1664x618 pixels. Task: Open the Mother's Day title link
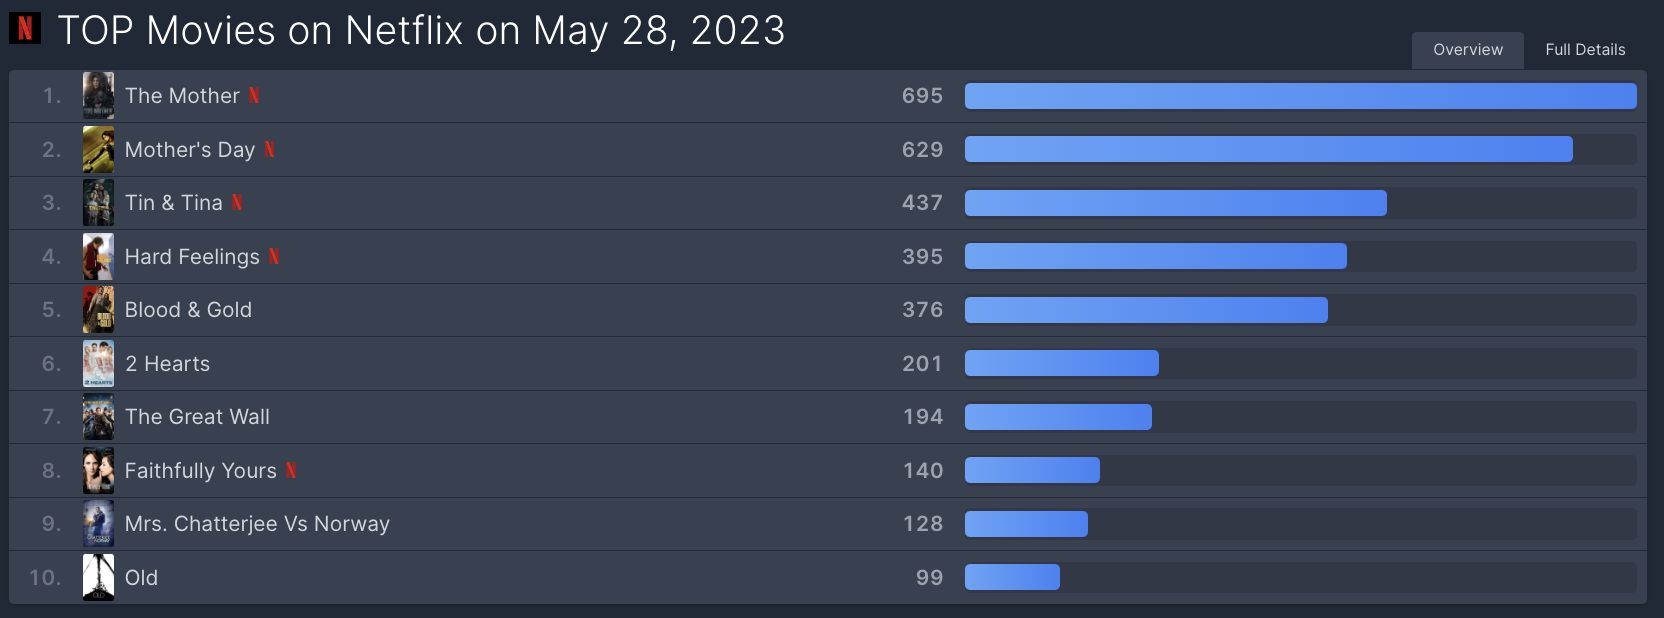[x=190, y=150]
